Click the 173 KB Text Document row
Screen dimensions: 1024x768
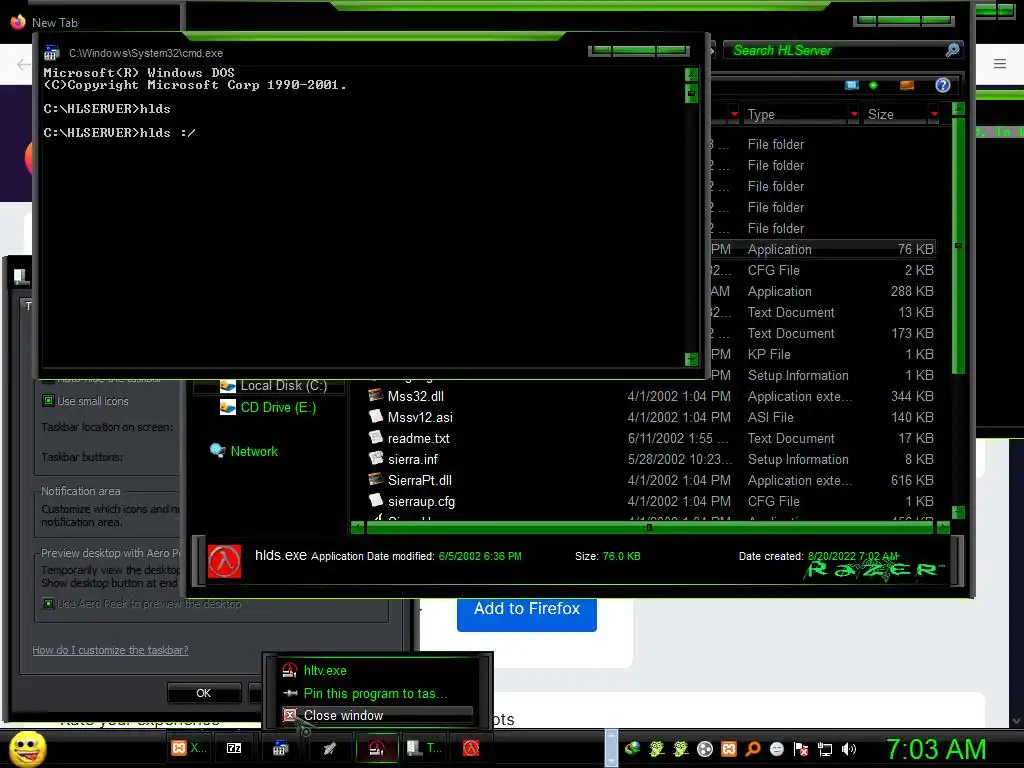tap(823, 333)
